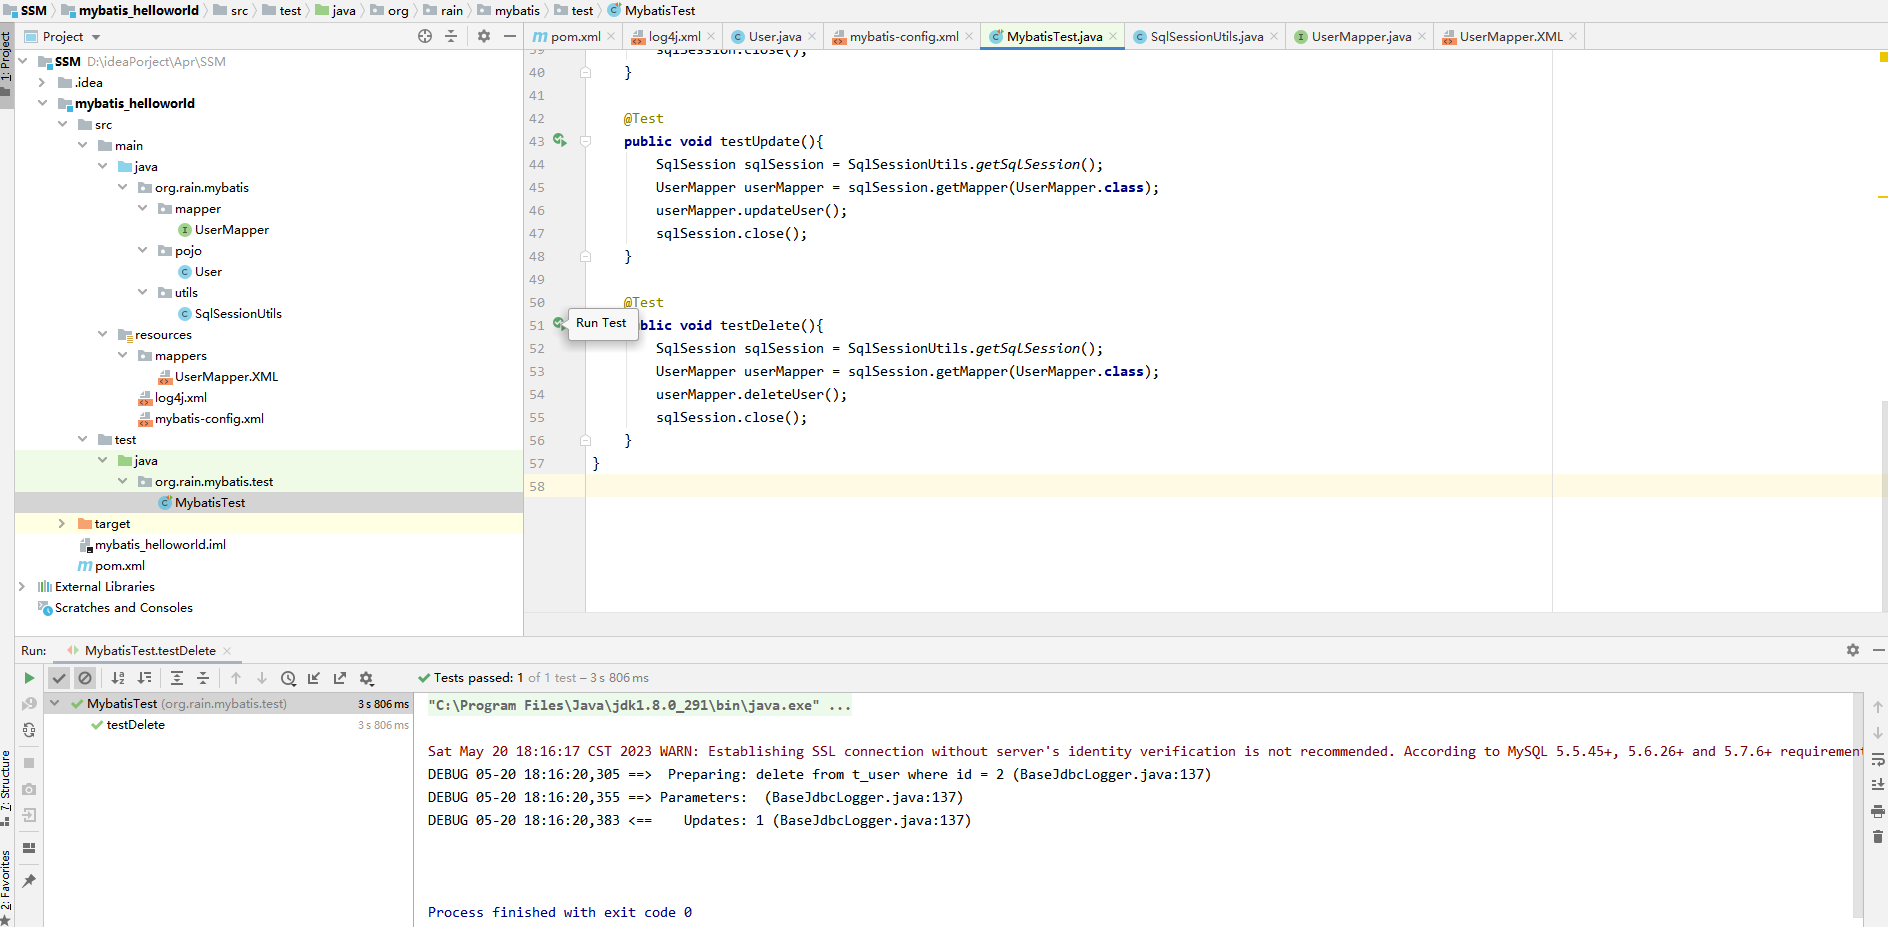Collapse the main folder
The width and height of the screenshot is (1888, 927).
point(83,145)
